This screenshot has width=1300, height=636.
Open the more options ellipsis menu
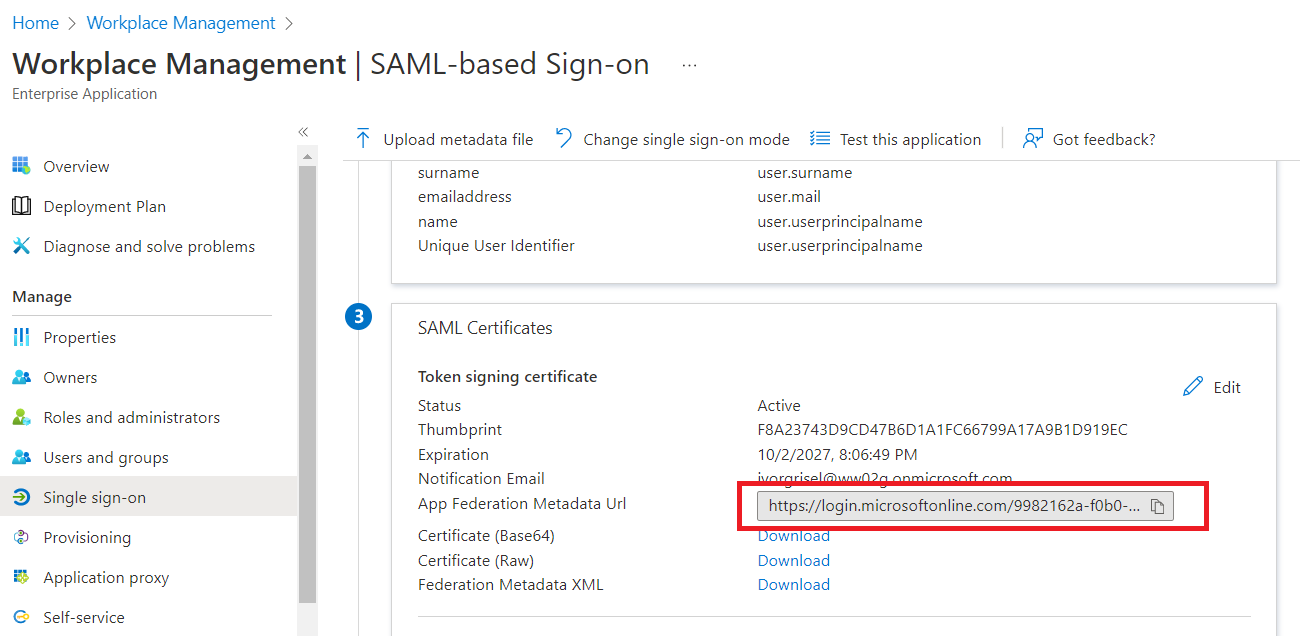(689, 65)
